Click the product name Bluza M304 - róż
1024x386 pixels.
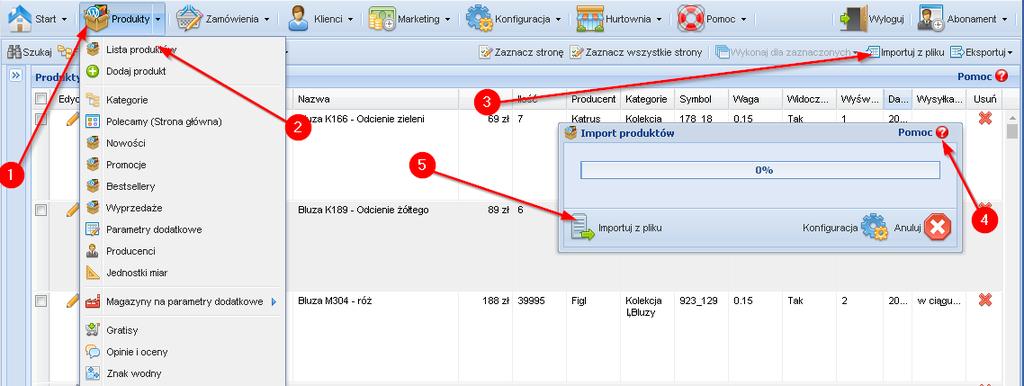tap(335, 300)
